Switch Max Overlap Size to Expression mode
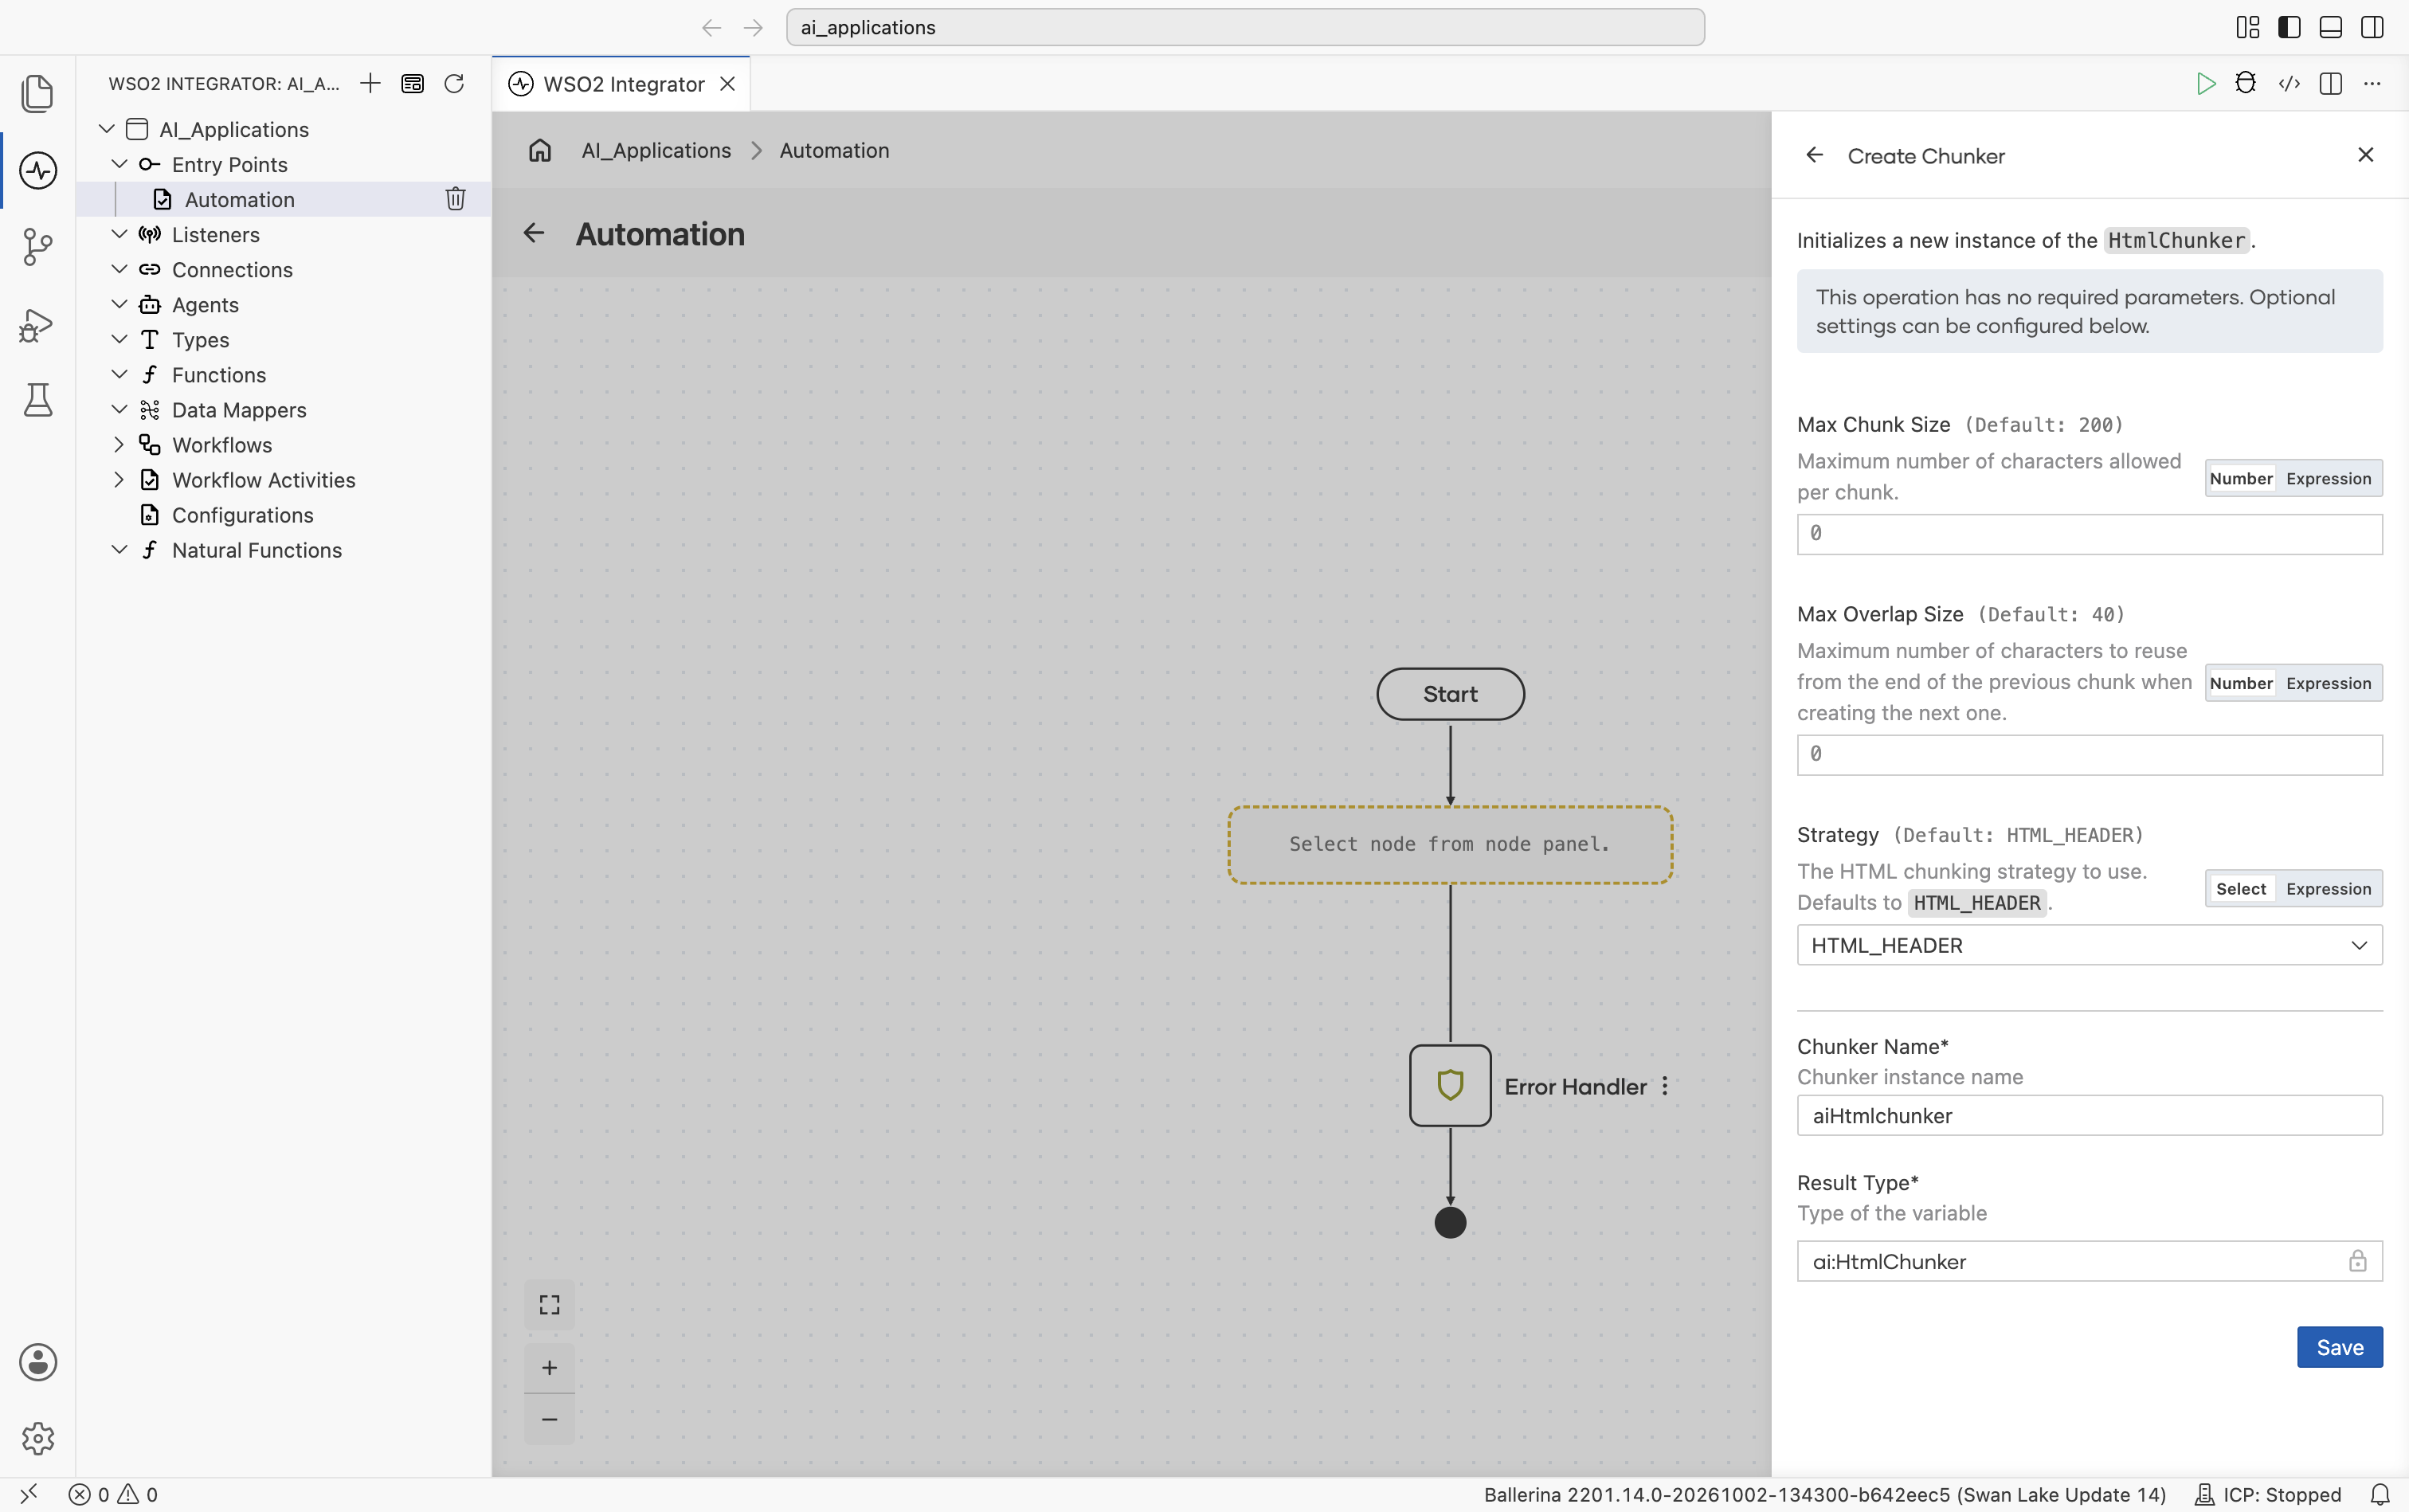This screenshot has height=1512, width=2409. point(2328,683)
